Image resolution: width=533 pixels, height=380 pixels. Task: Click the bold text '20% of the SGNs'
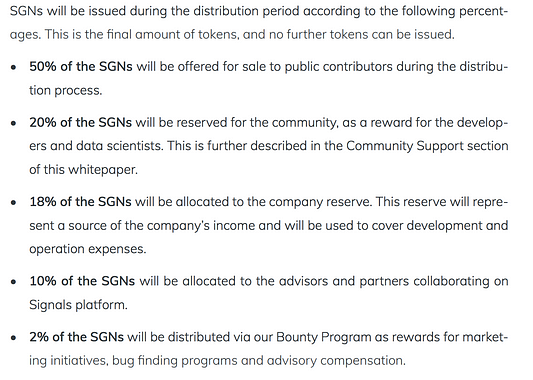pos(80,123)
